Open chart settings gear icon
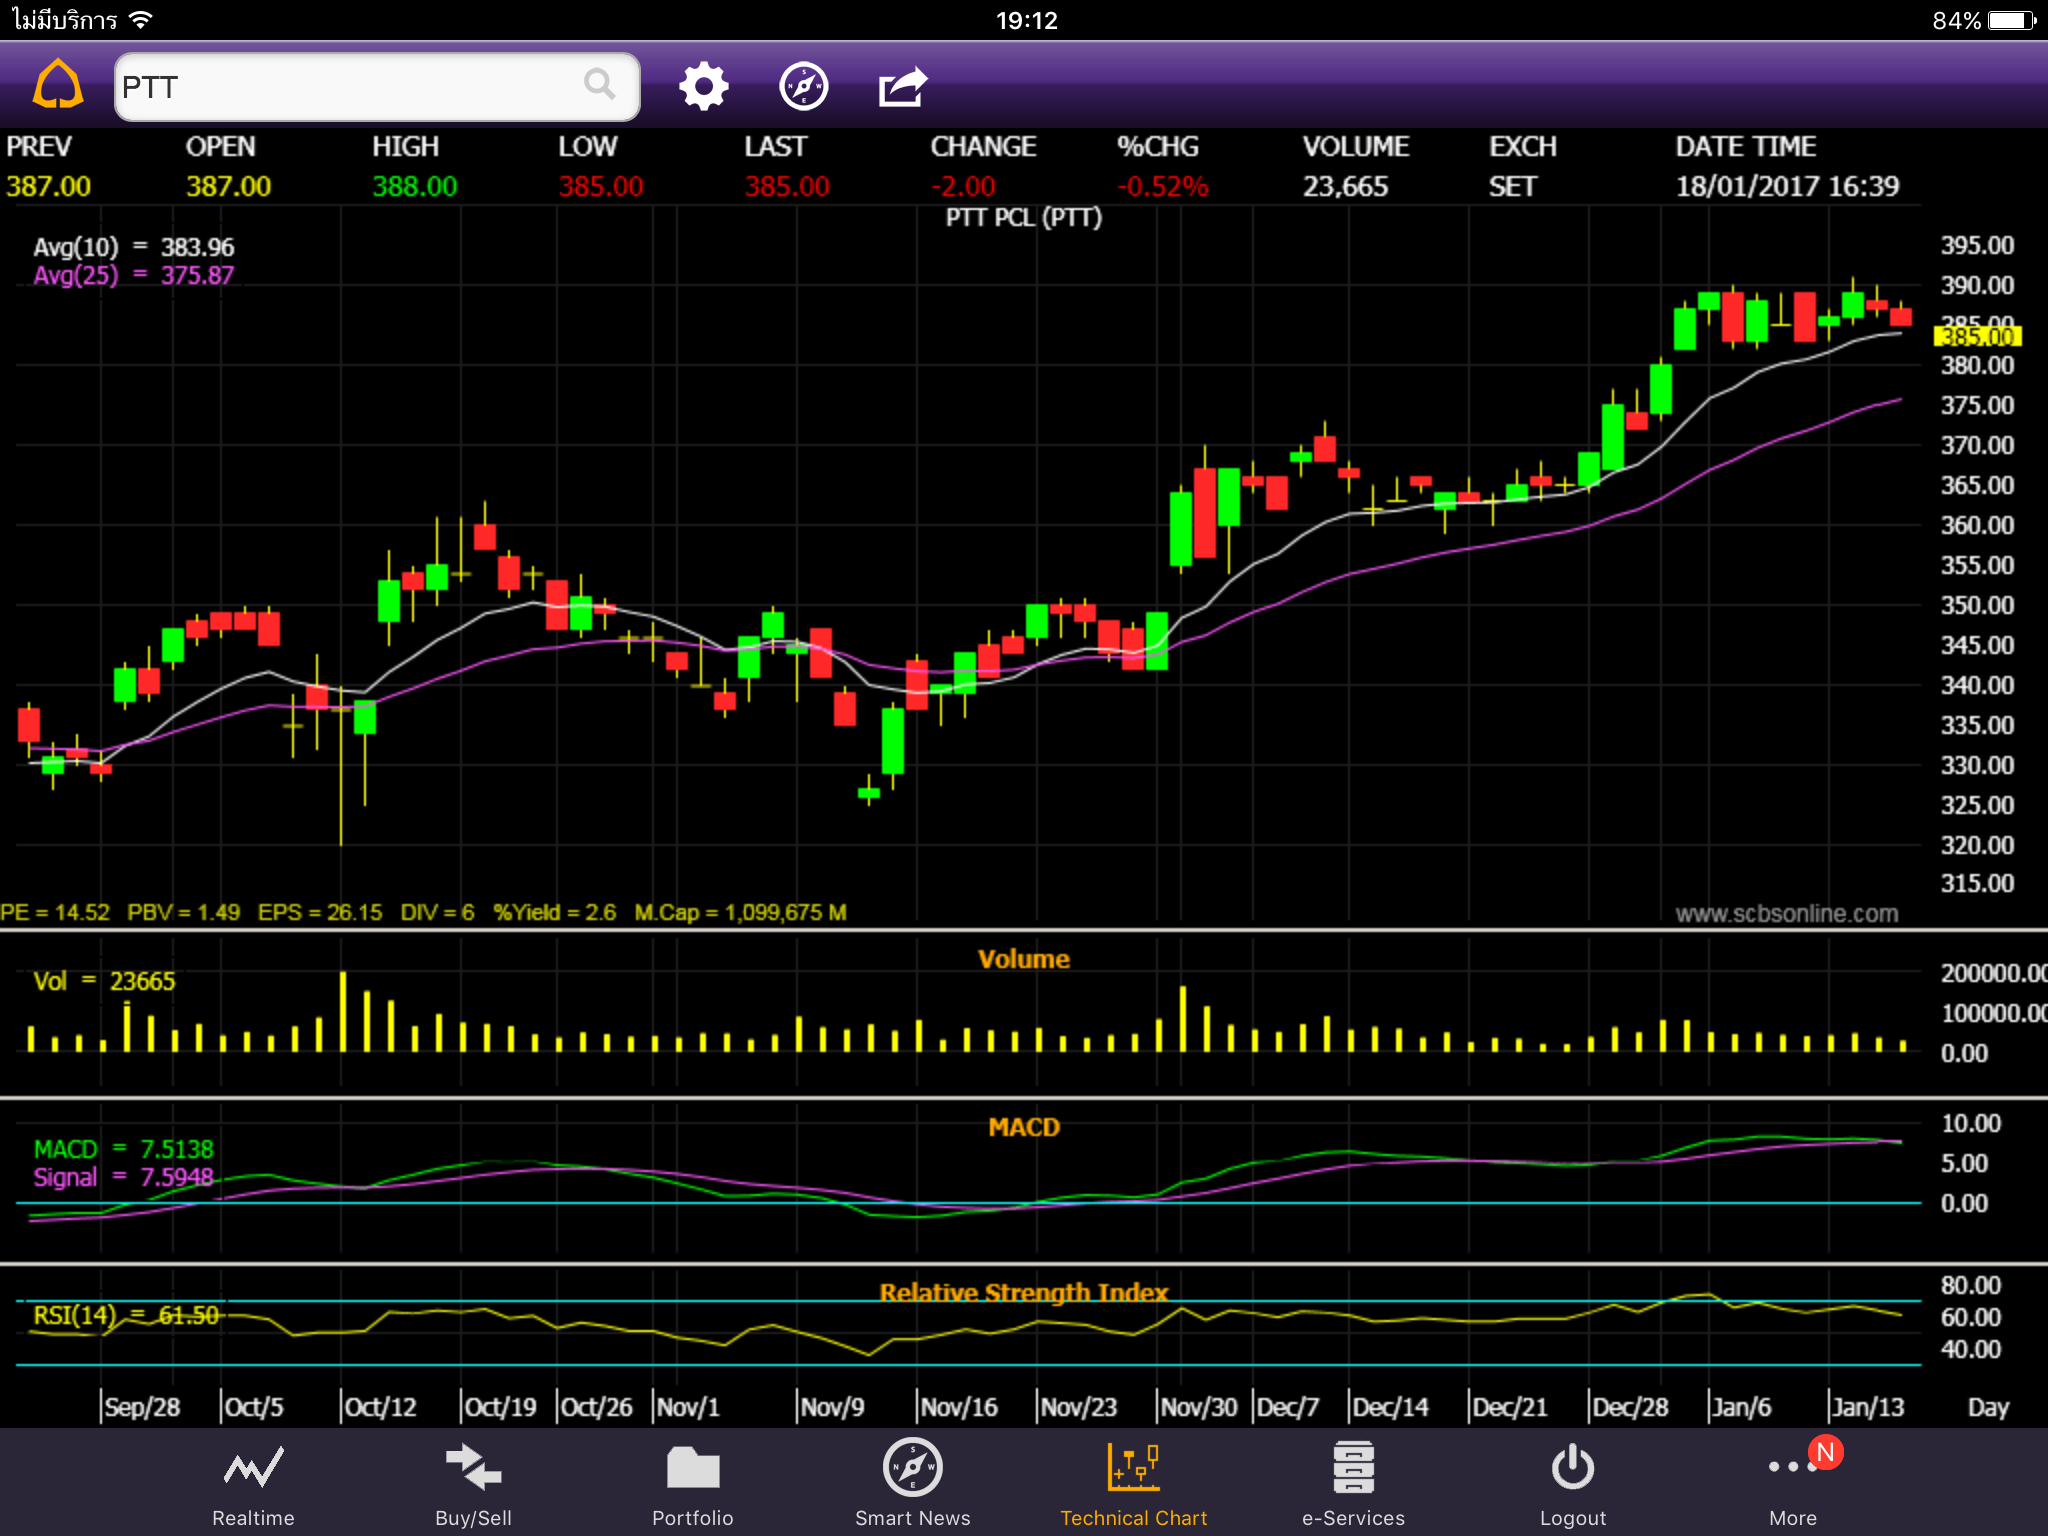2048x1536 pixels. click(x=703, y=87)
